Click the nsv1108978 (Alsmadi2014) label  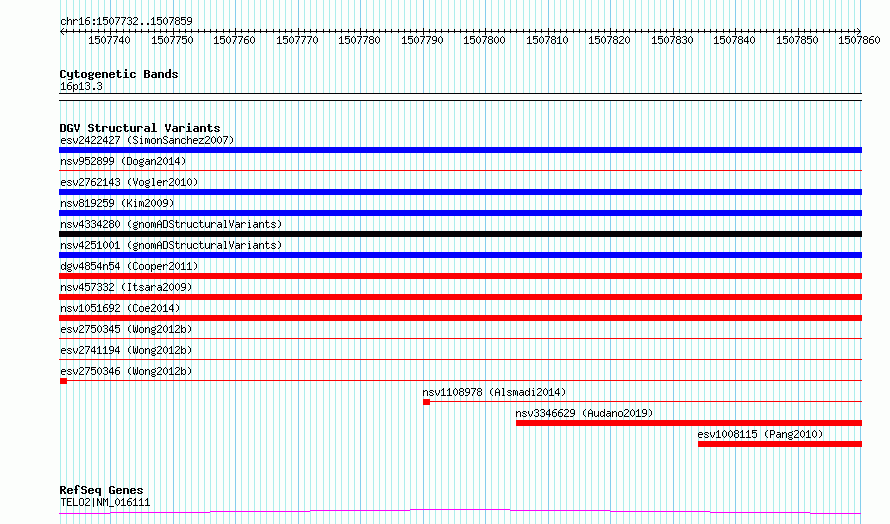click(494, 392)
